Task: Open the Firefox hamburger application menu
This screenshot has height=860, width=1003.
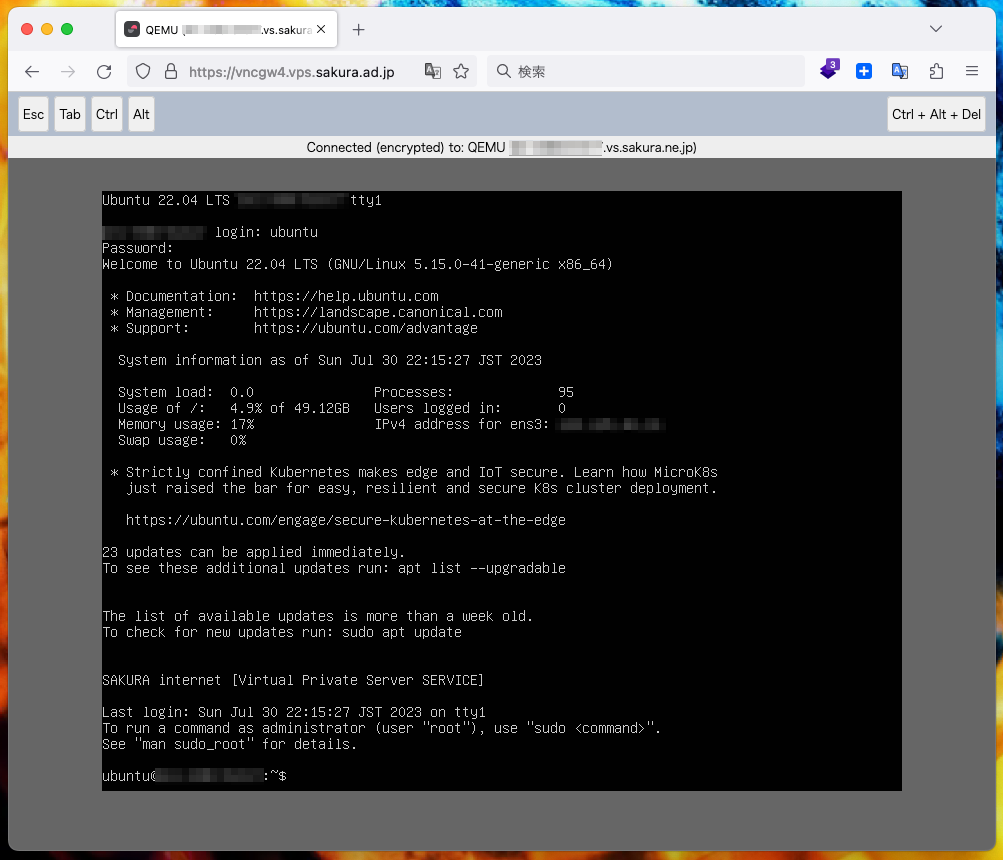Action: (971, 72)
